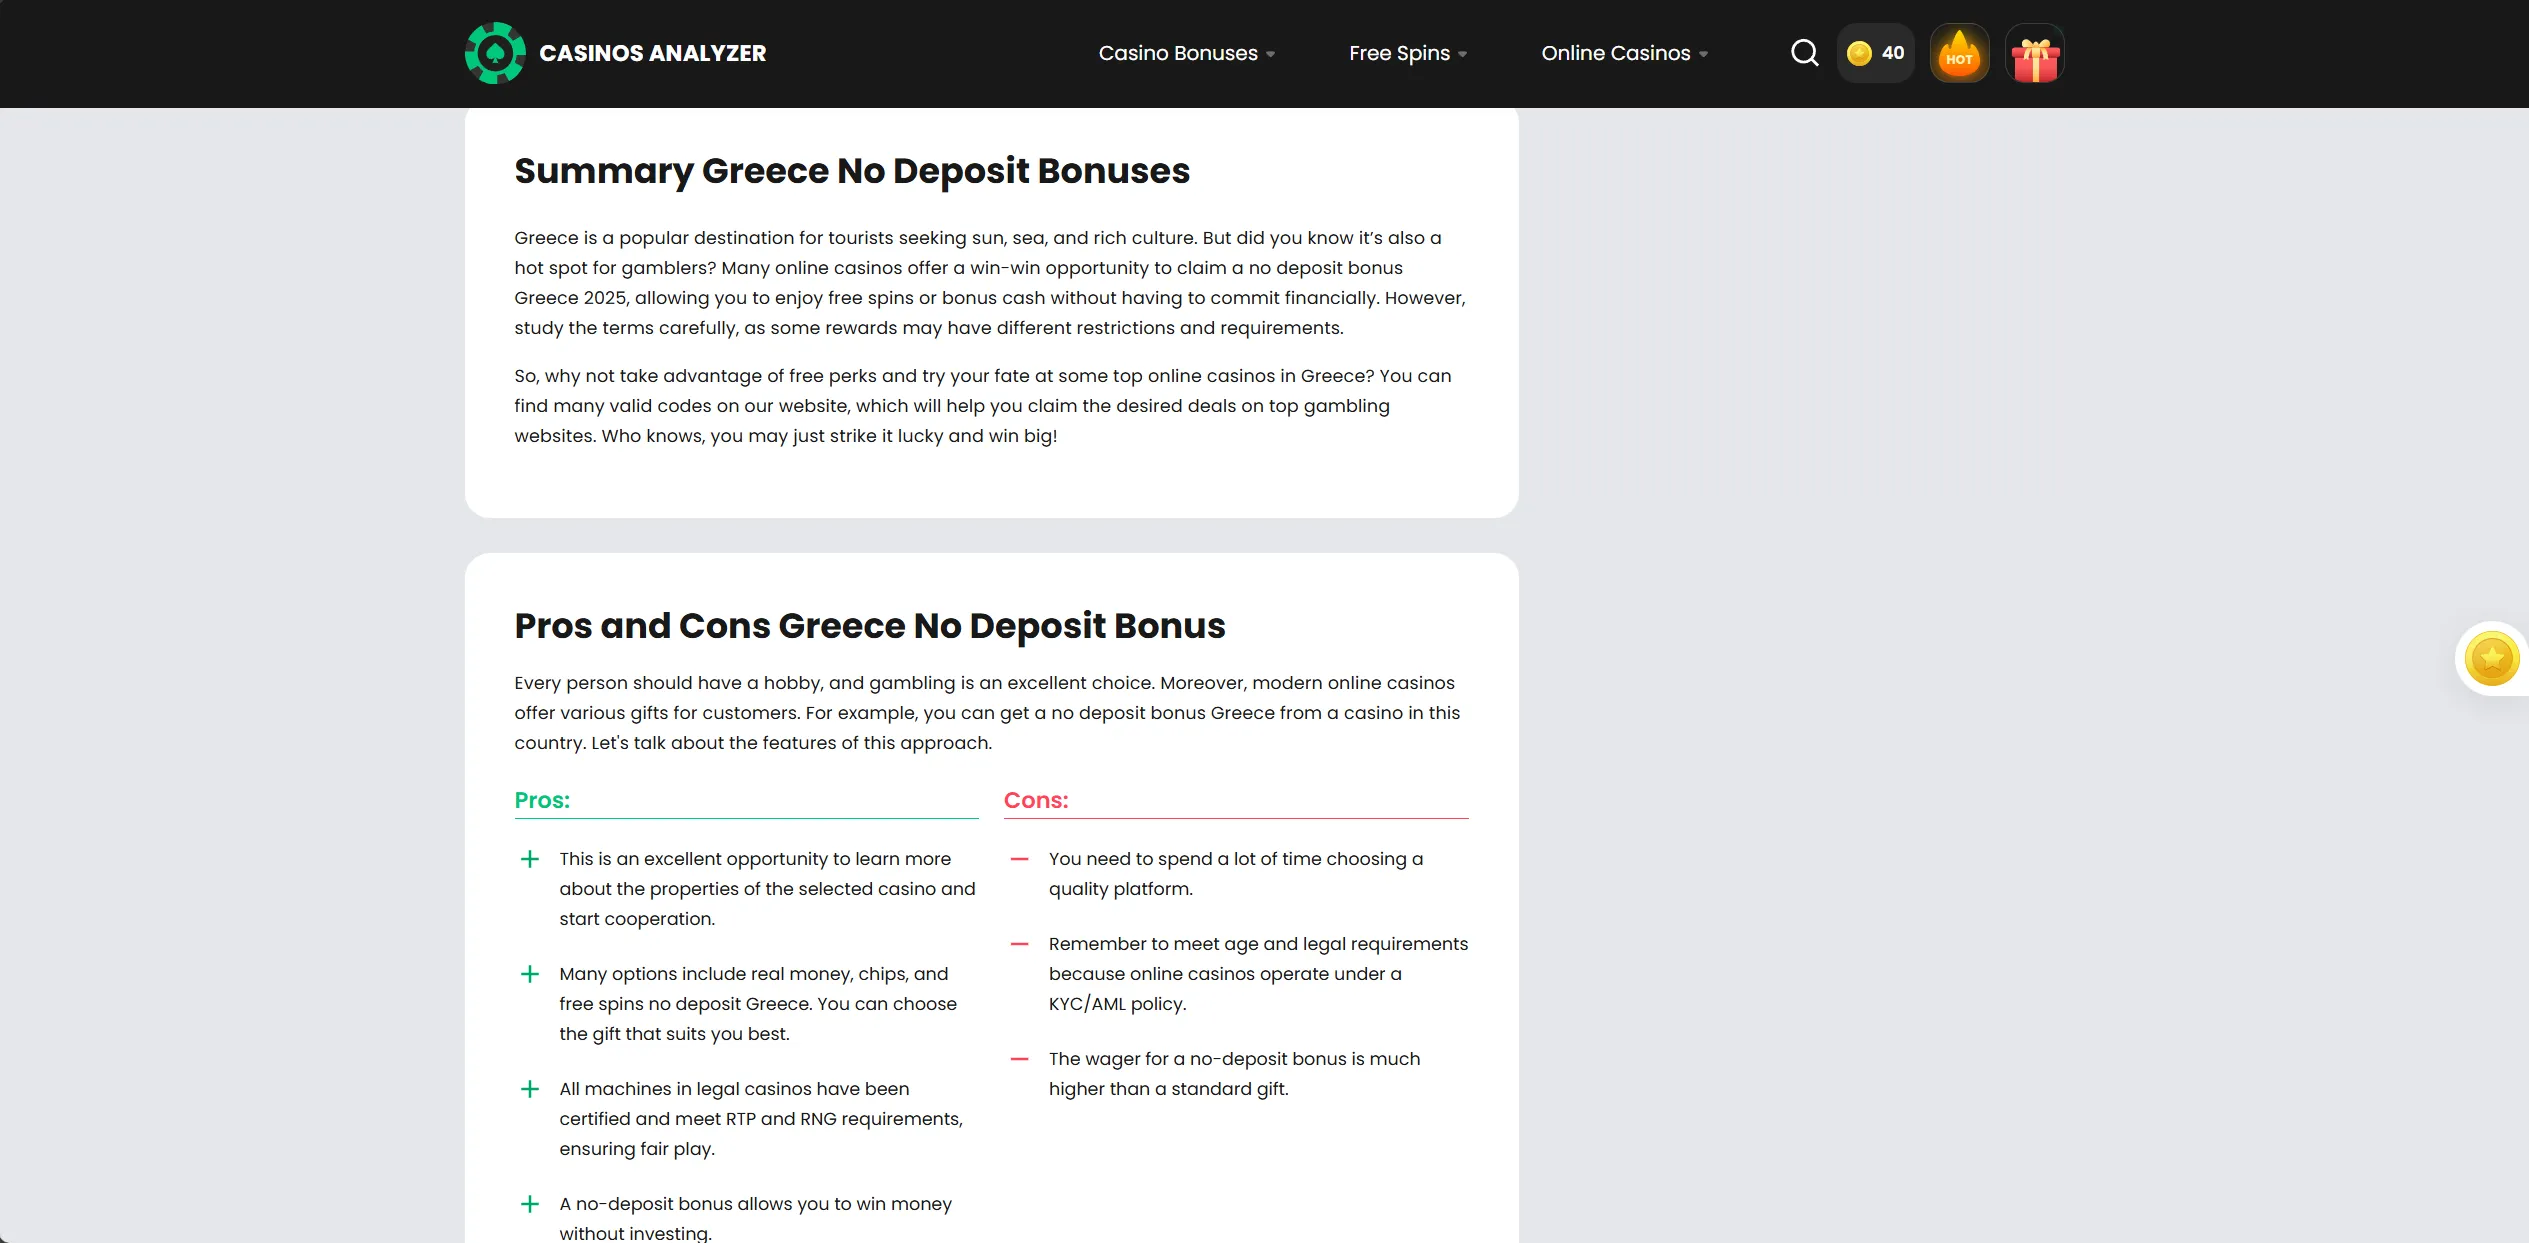Click paragraph starting 'Every person should have a hobby'
The height and width of the screenshot is (1243, 2529).
point(987,713)
